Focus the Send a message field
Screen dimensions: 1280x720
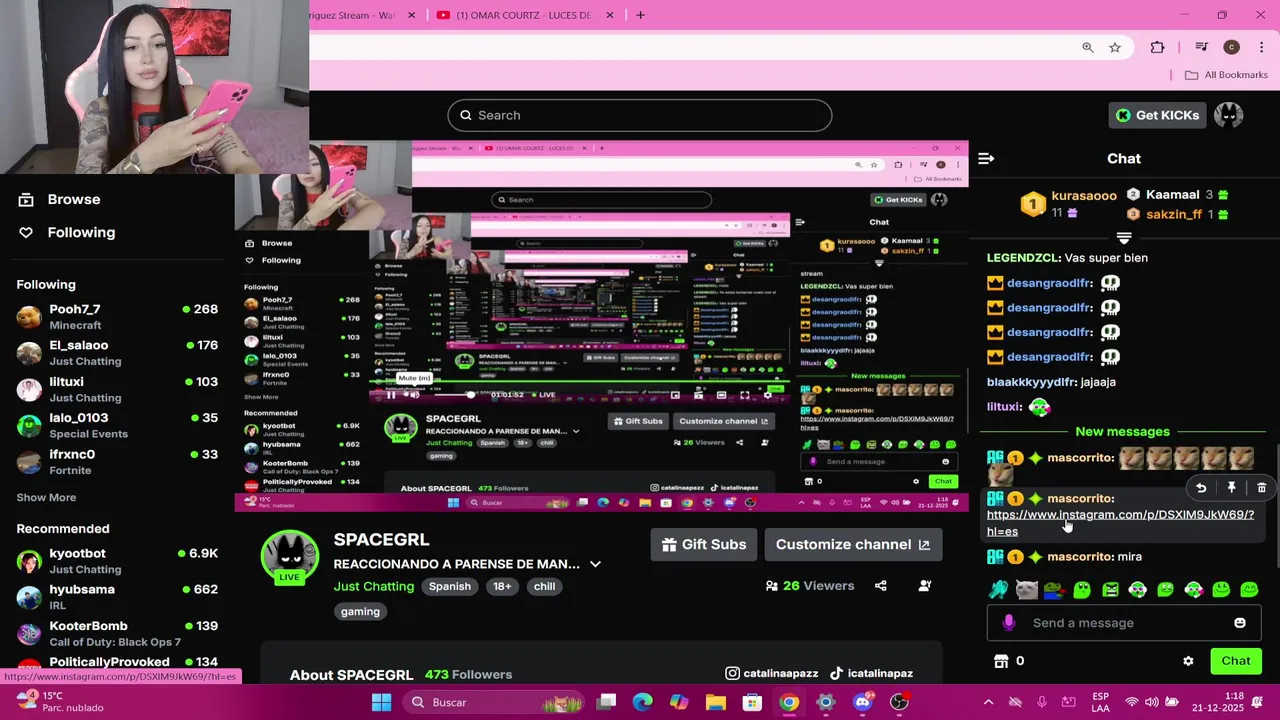click(1124, 623)
